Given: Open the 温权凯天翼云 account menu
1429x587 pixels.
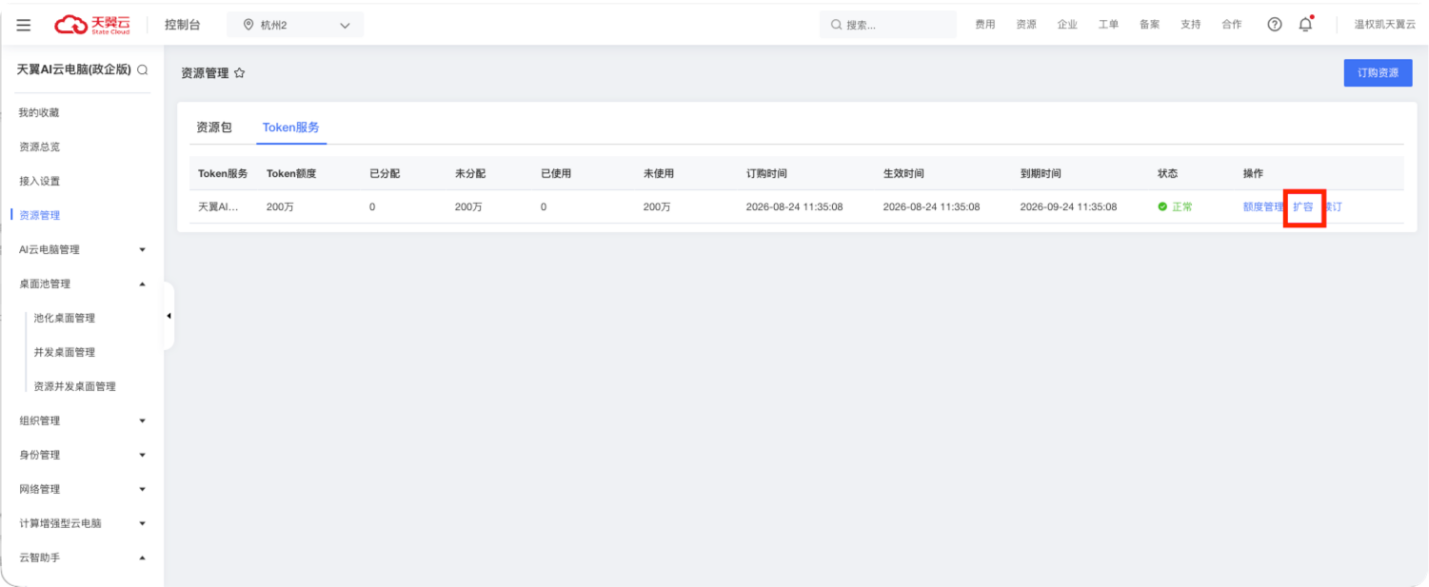Looking at the screenshot, I should click(1385, 25).
